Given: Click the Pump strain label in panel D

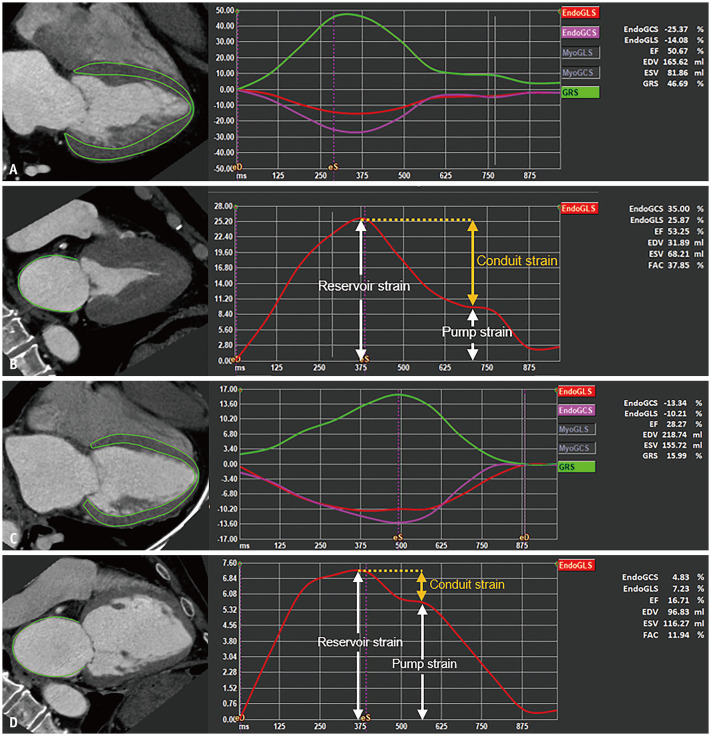Looking at the screenshot, I should [x=425, y=663].
